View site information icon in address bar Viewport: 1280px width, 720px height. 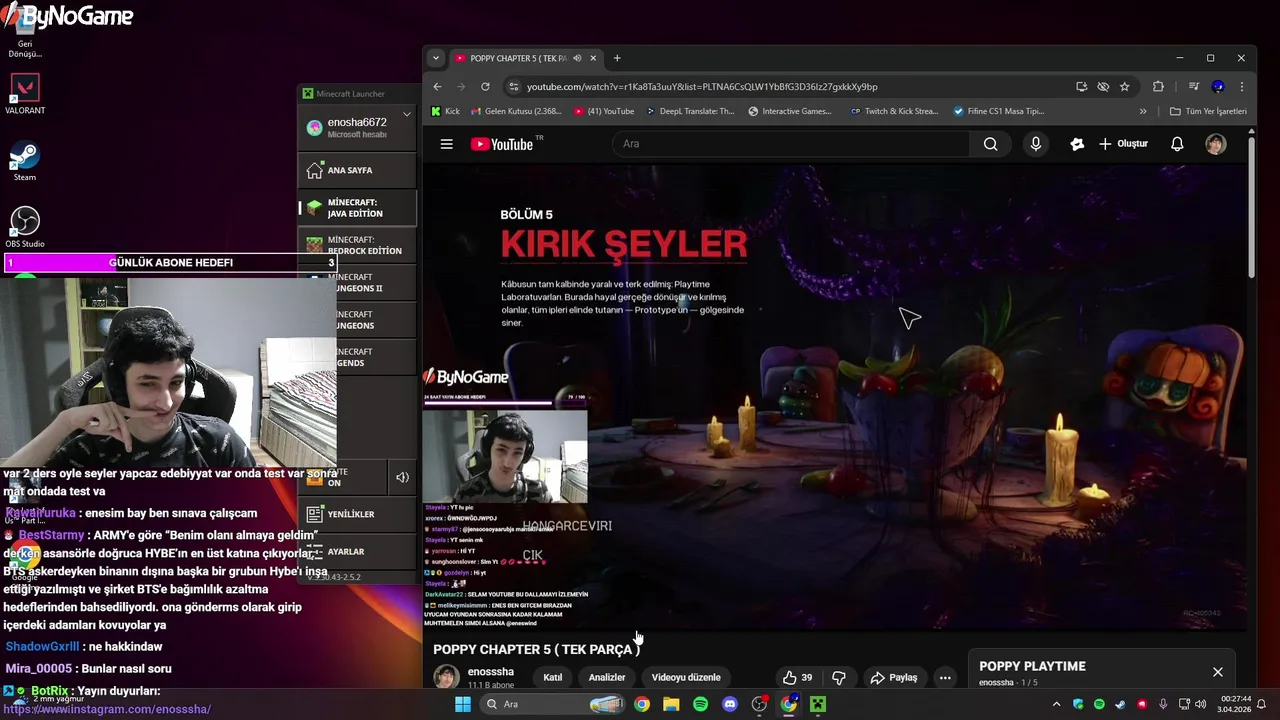[513, 87]
